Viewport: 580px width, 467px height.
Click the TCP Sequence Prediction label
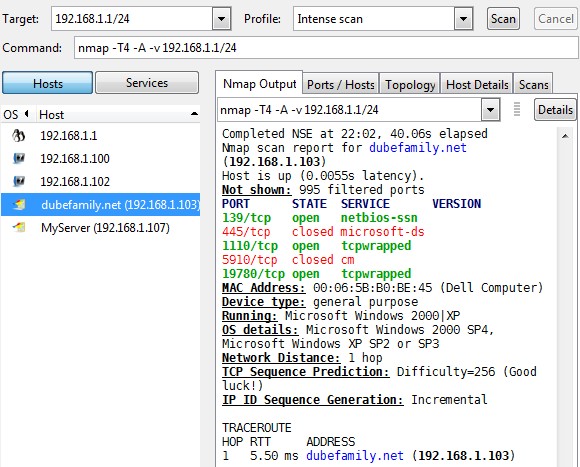coord(306,372)
